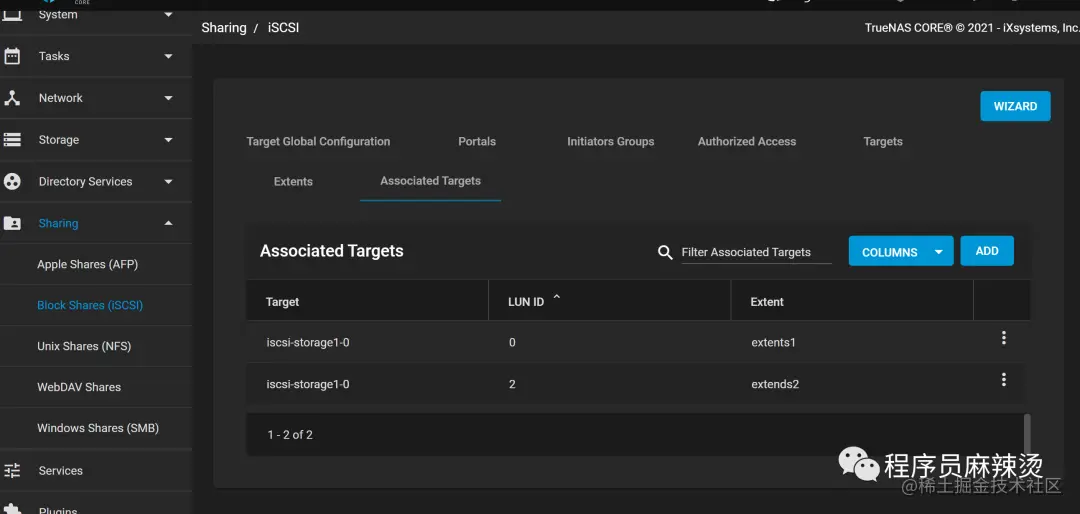Screen dimensions: 1080x514
Task: Click the Directory Services circle icon
Action: (x=12, y=181)
